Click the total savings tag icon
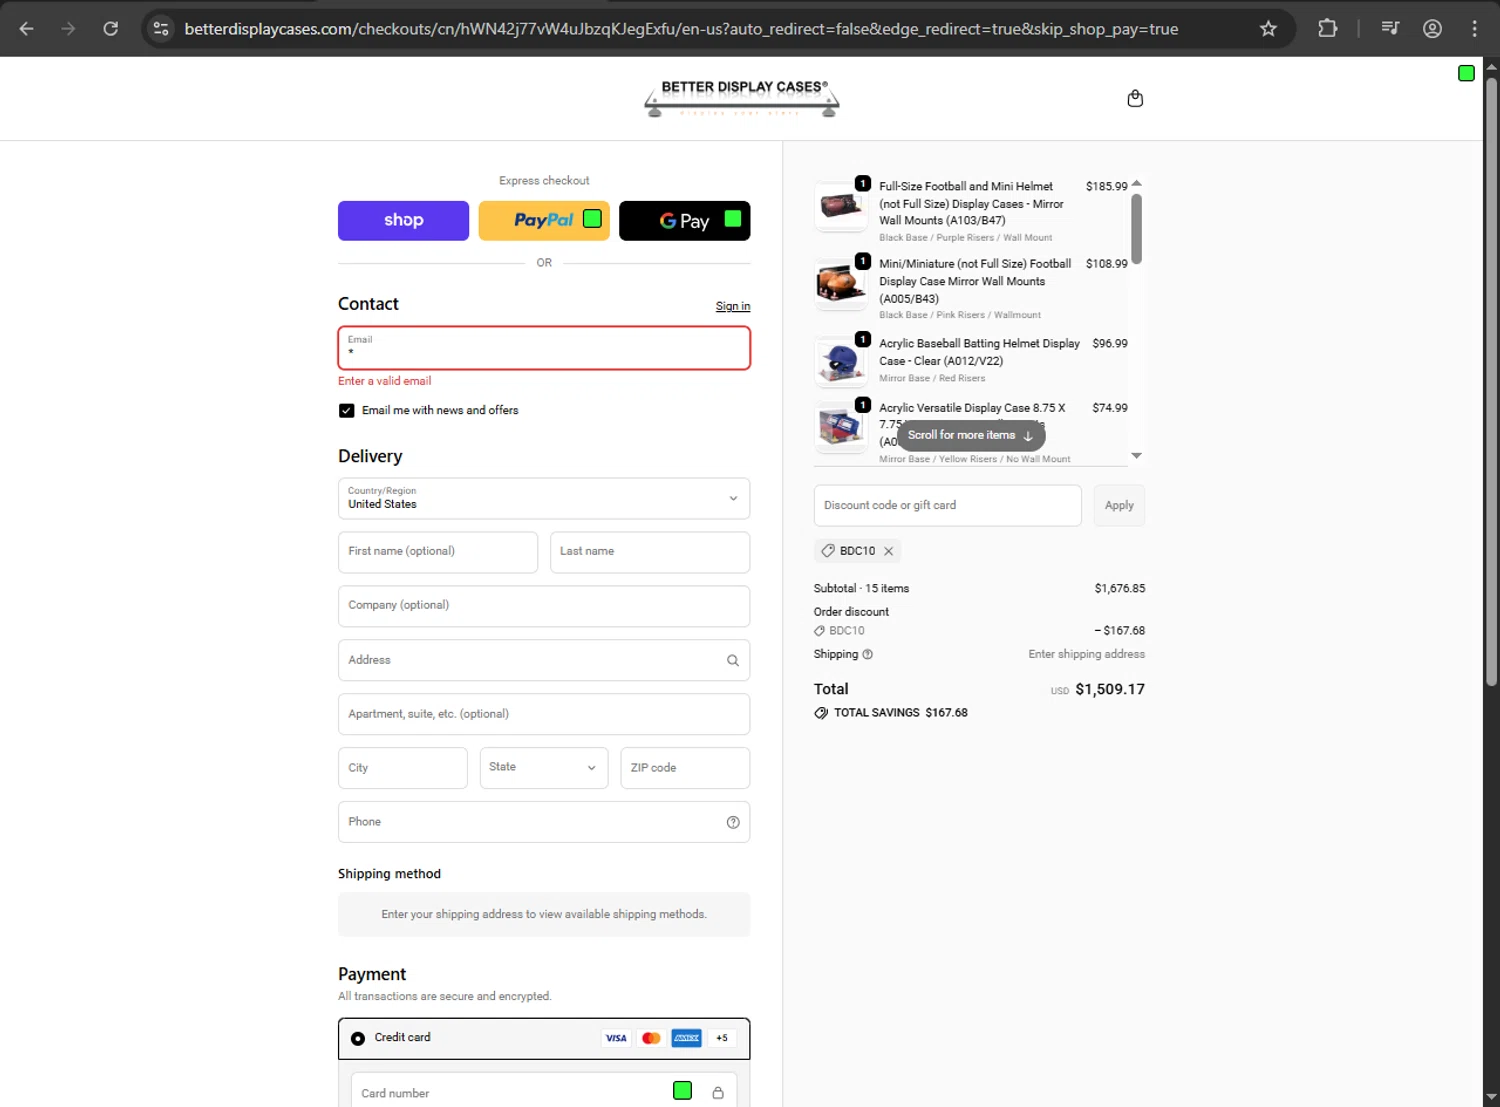This screenshot has height=1107, width=1500. 821,713
